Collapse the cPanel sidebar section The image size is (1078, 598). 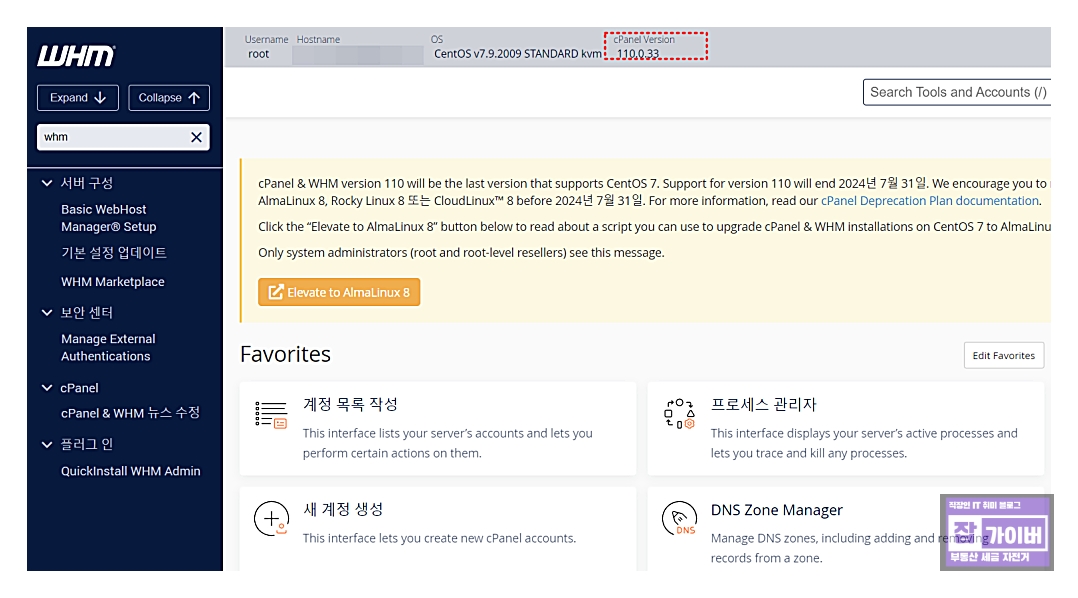click(47, 388)
